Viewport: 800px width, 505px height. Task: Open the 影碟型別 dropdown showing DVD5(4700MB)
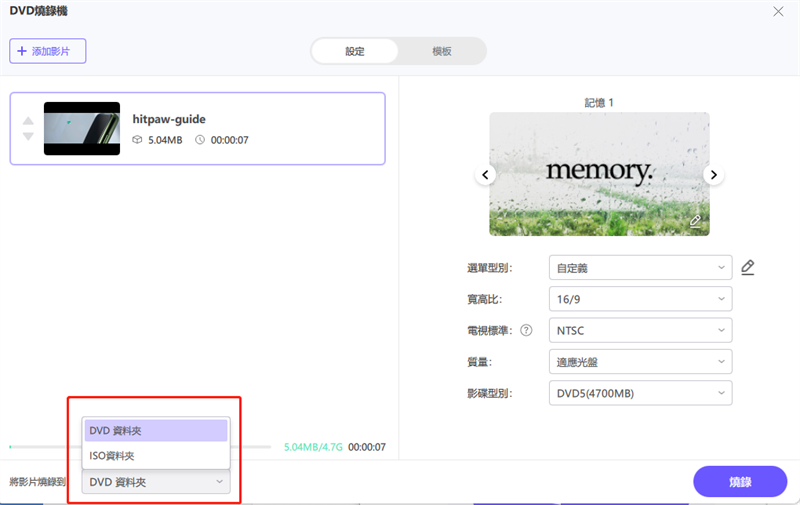[640, 393]
